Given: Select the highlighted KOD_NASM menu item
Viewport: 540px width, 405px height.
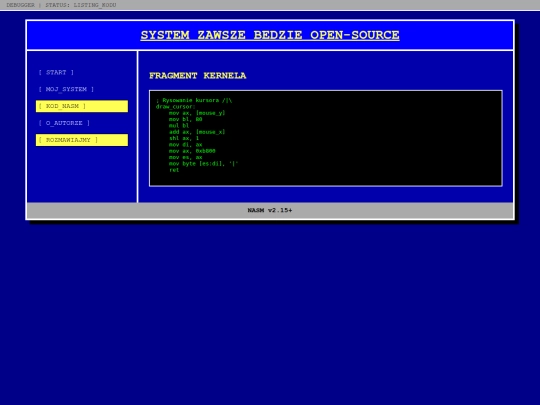Looking at the screenshot, I should pos(82,106).
